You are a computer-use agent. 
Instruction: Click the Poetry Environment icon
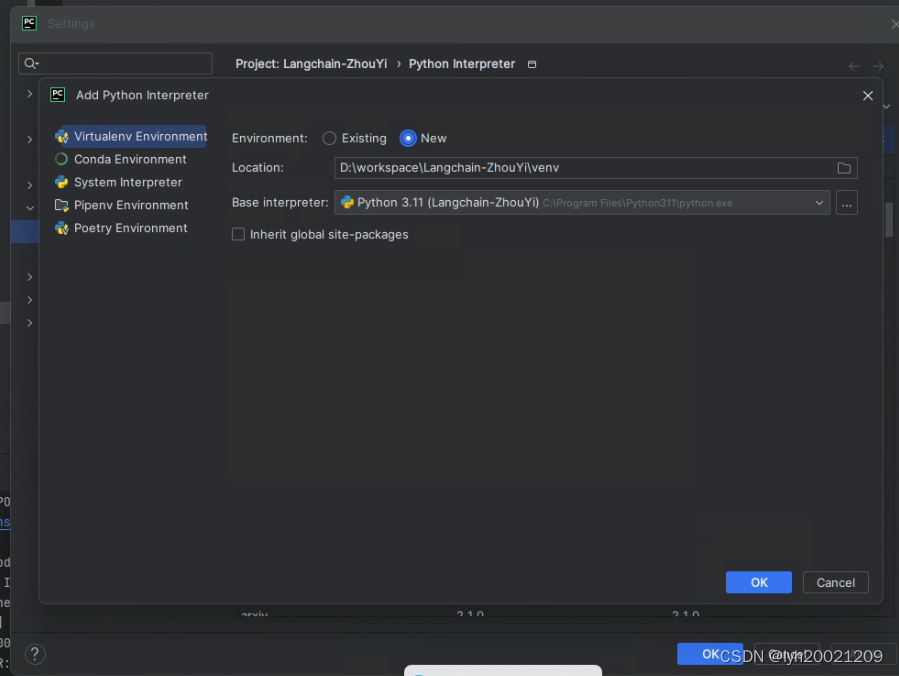[61, 228]
